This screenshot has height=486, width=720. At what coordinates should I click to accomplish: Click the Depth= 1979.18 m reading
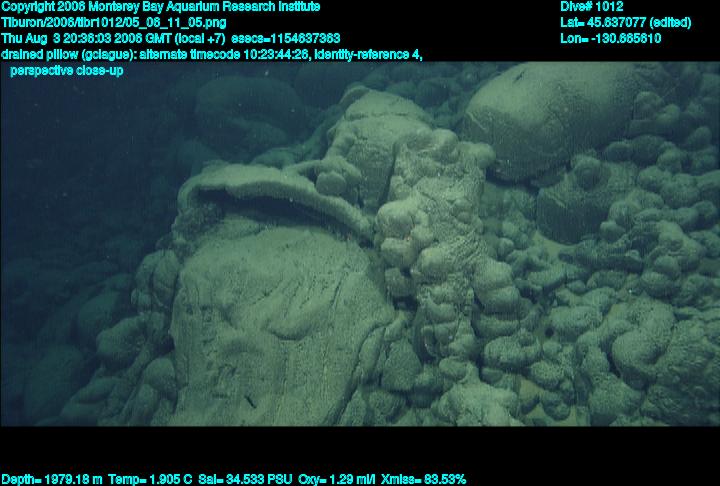click(x=52, y=480)
